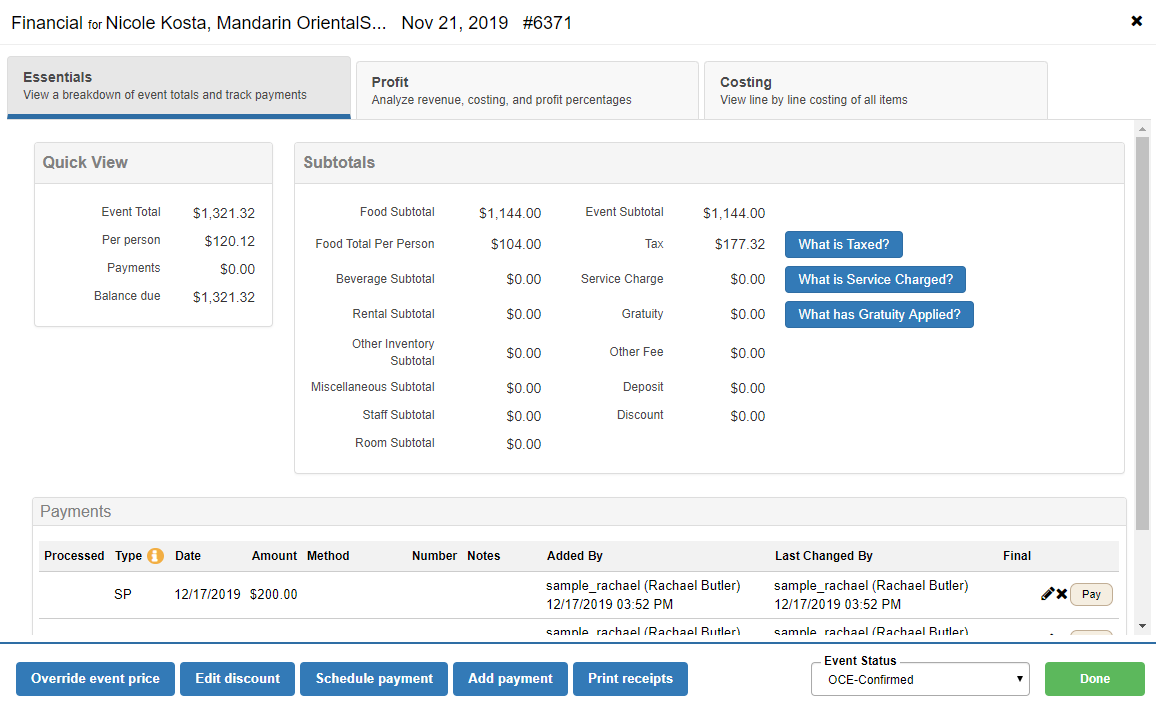Viewport: 1156px width, 710px height.
Task: Click the What is Taxed? button
Action: click(843, 244)
